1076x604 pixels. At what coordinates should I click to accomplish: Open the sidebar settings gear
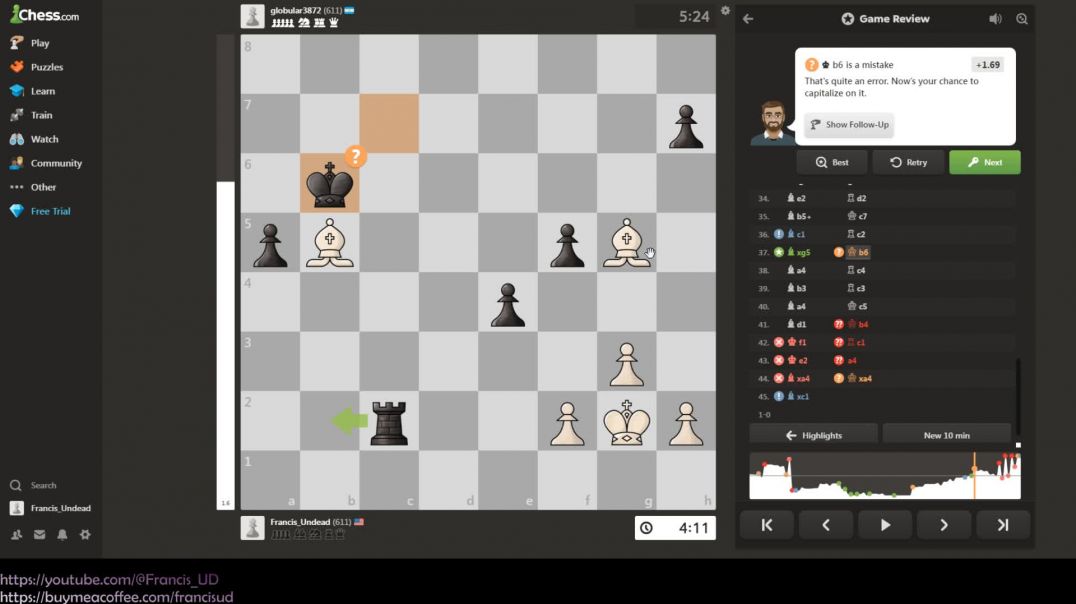click(85, 535)
